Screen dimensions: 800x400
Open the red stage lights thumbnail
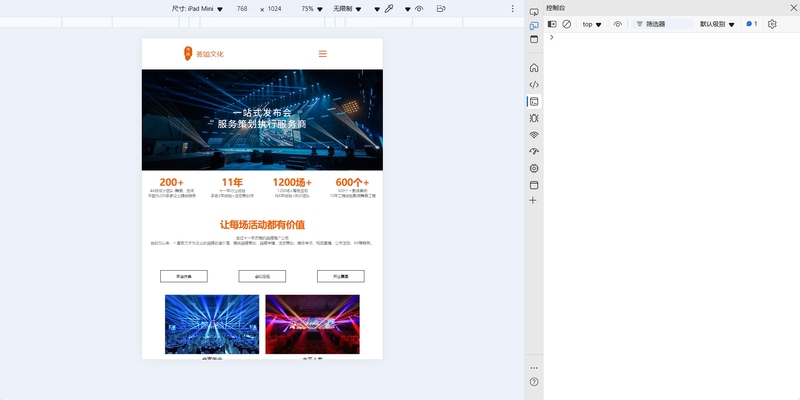[312, 324]
